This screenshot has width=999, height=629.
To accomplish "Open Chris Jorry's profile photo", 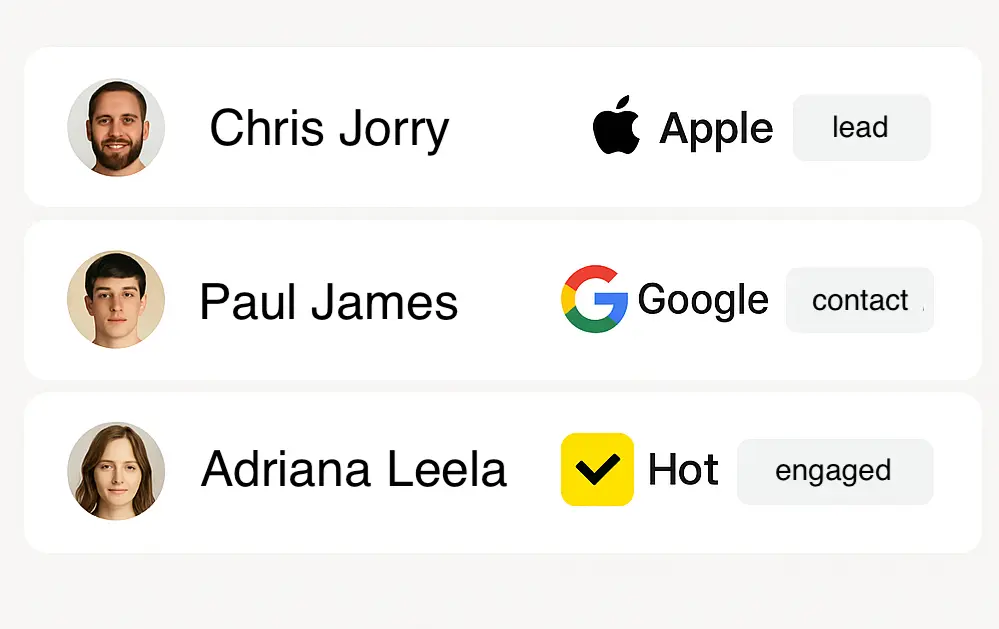I will coord(116,128).
